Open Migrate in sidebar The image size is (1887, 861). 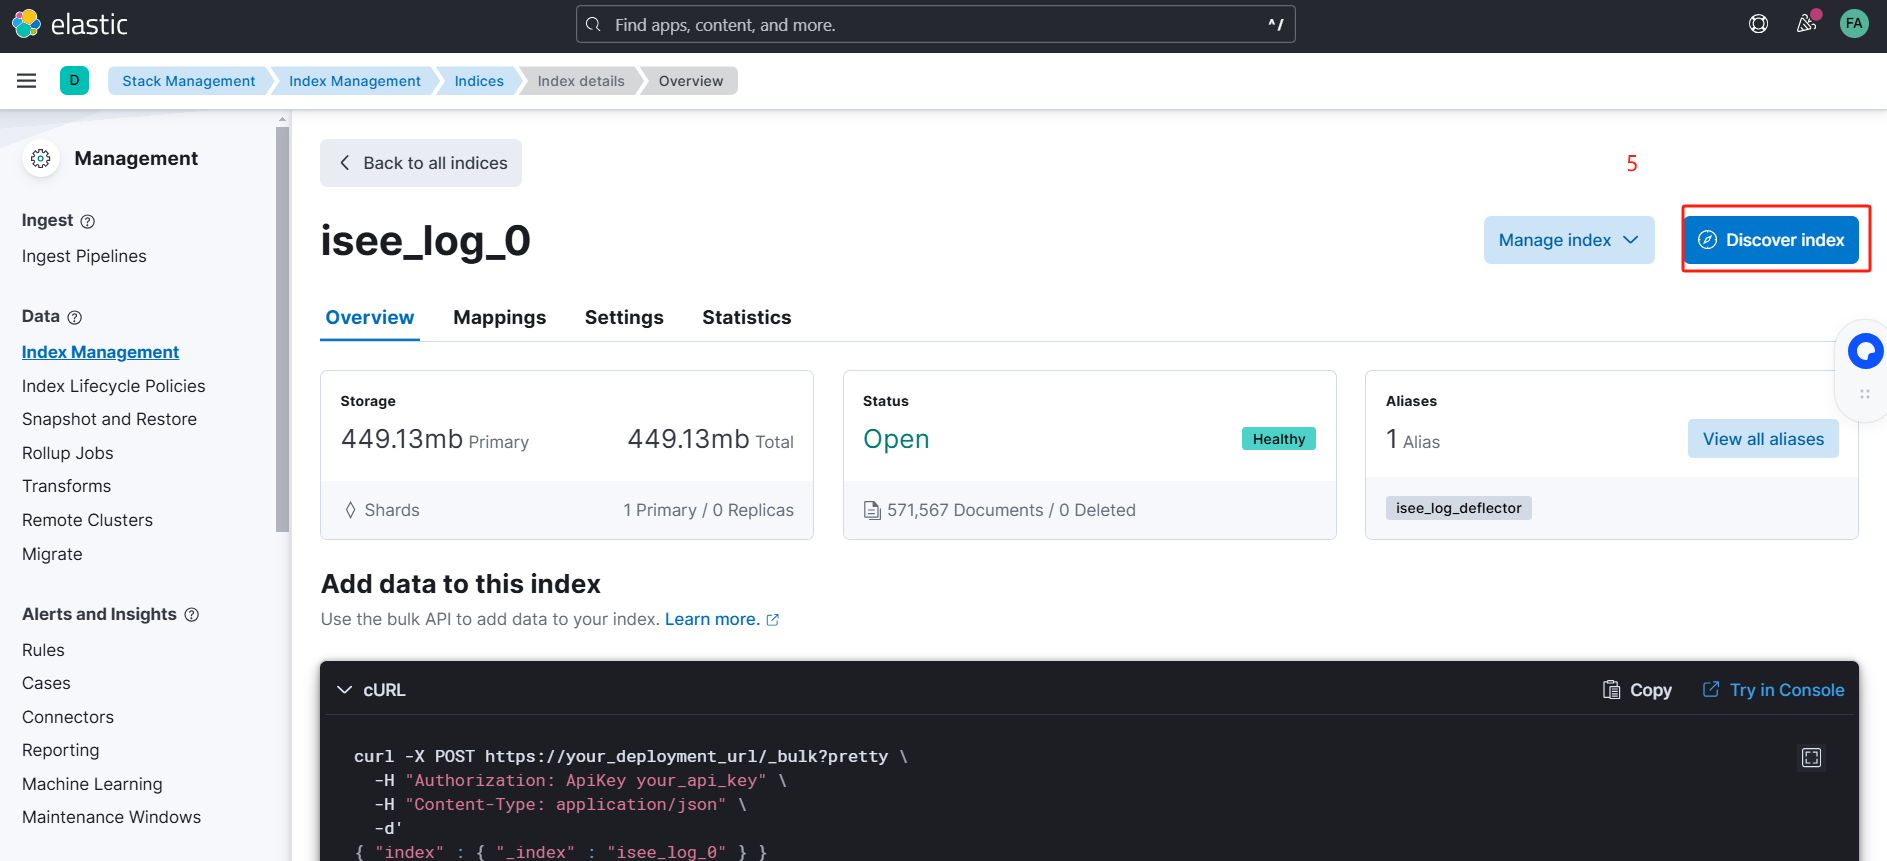pyautogui.click(x=52, y=554)
